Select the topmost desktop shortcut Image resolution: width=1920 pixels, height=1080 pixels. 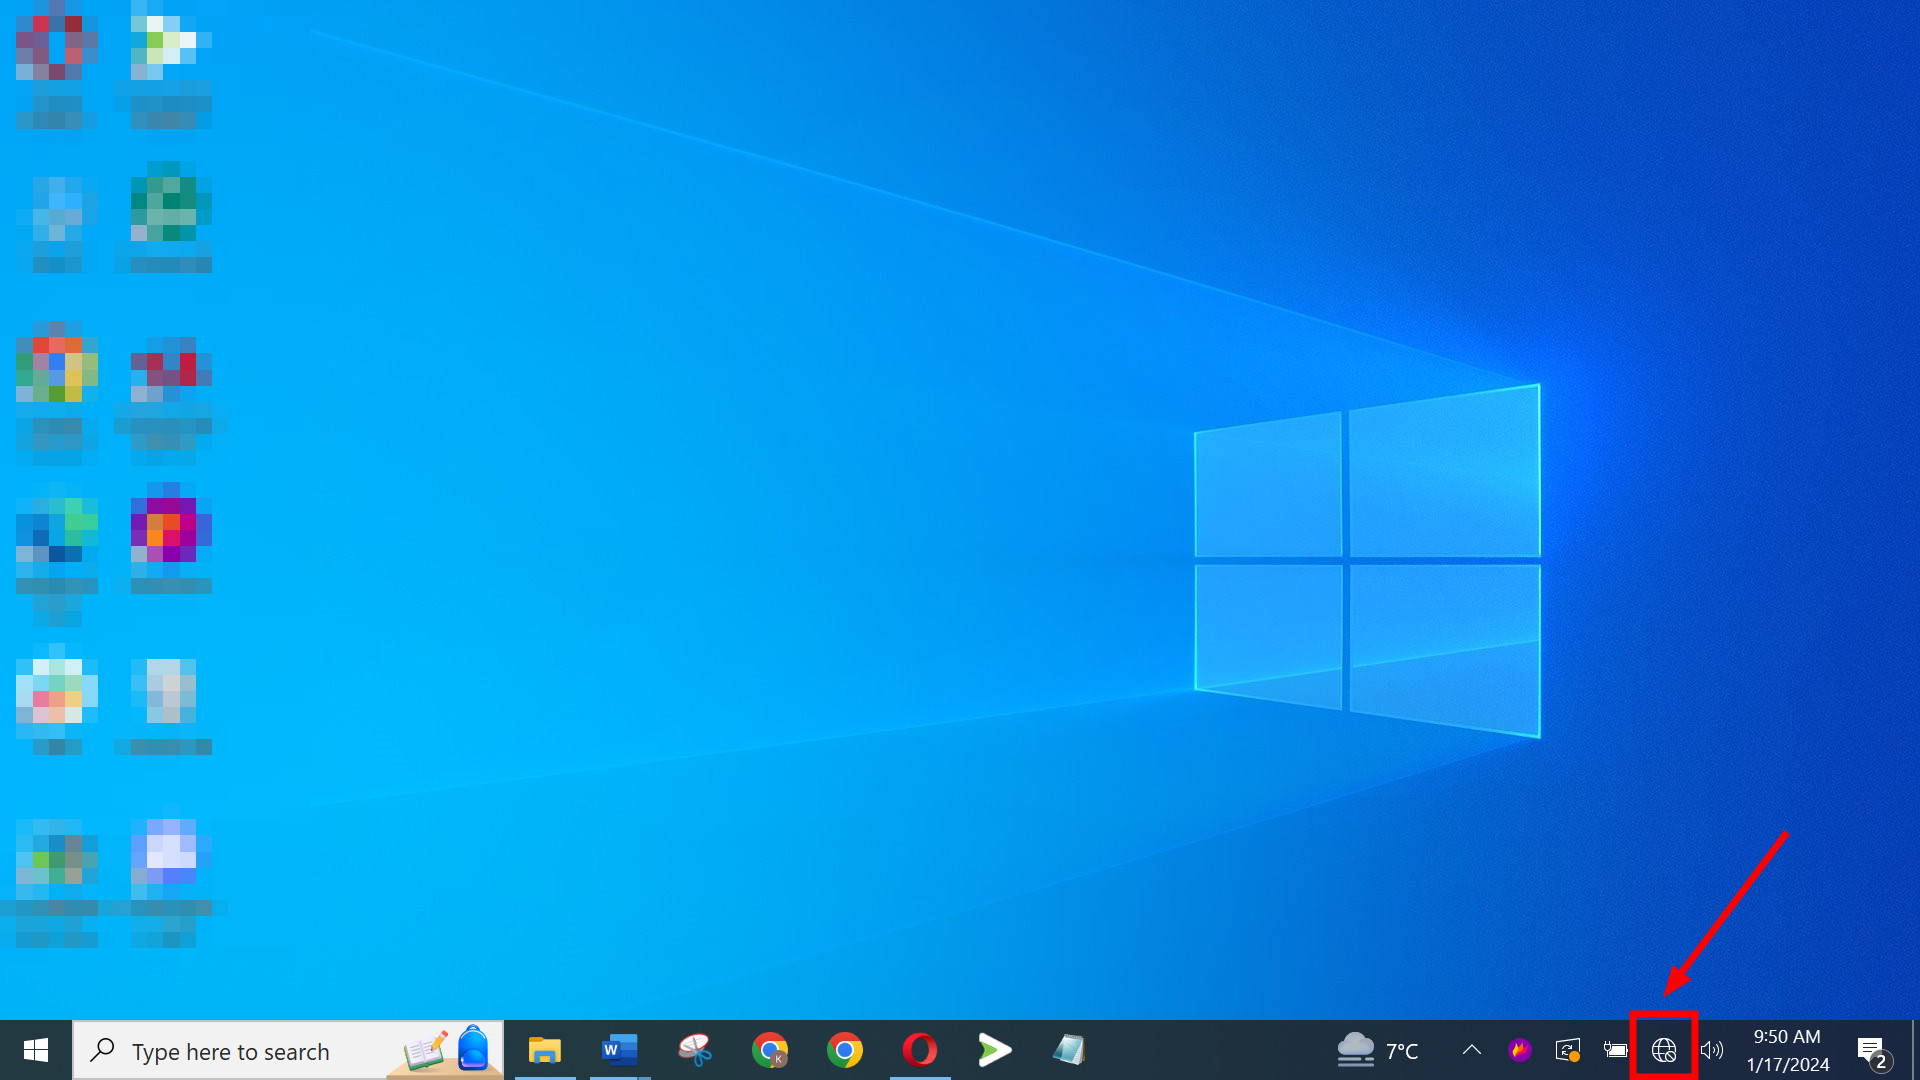point(55,45)
